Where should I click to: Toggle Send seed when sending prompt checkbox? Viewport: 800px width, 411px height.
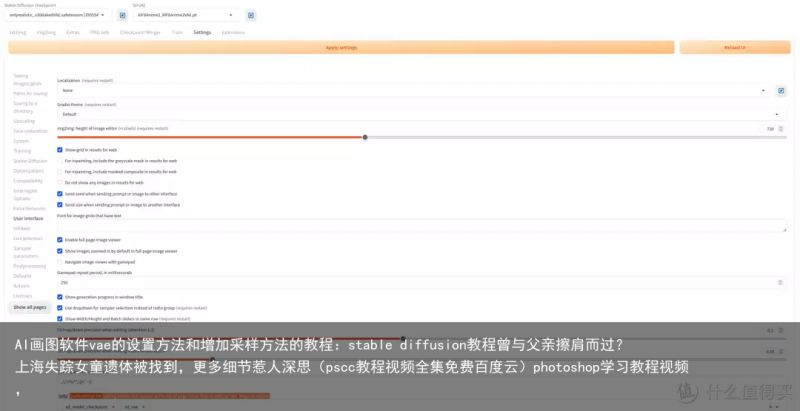pos(60,194)
